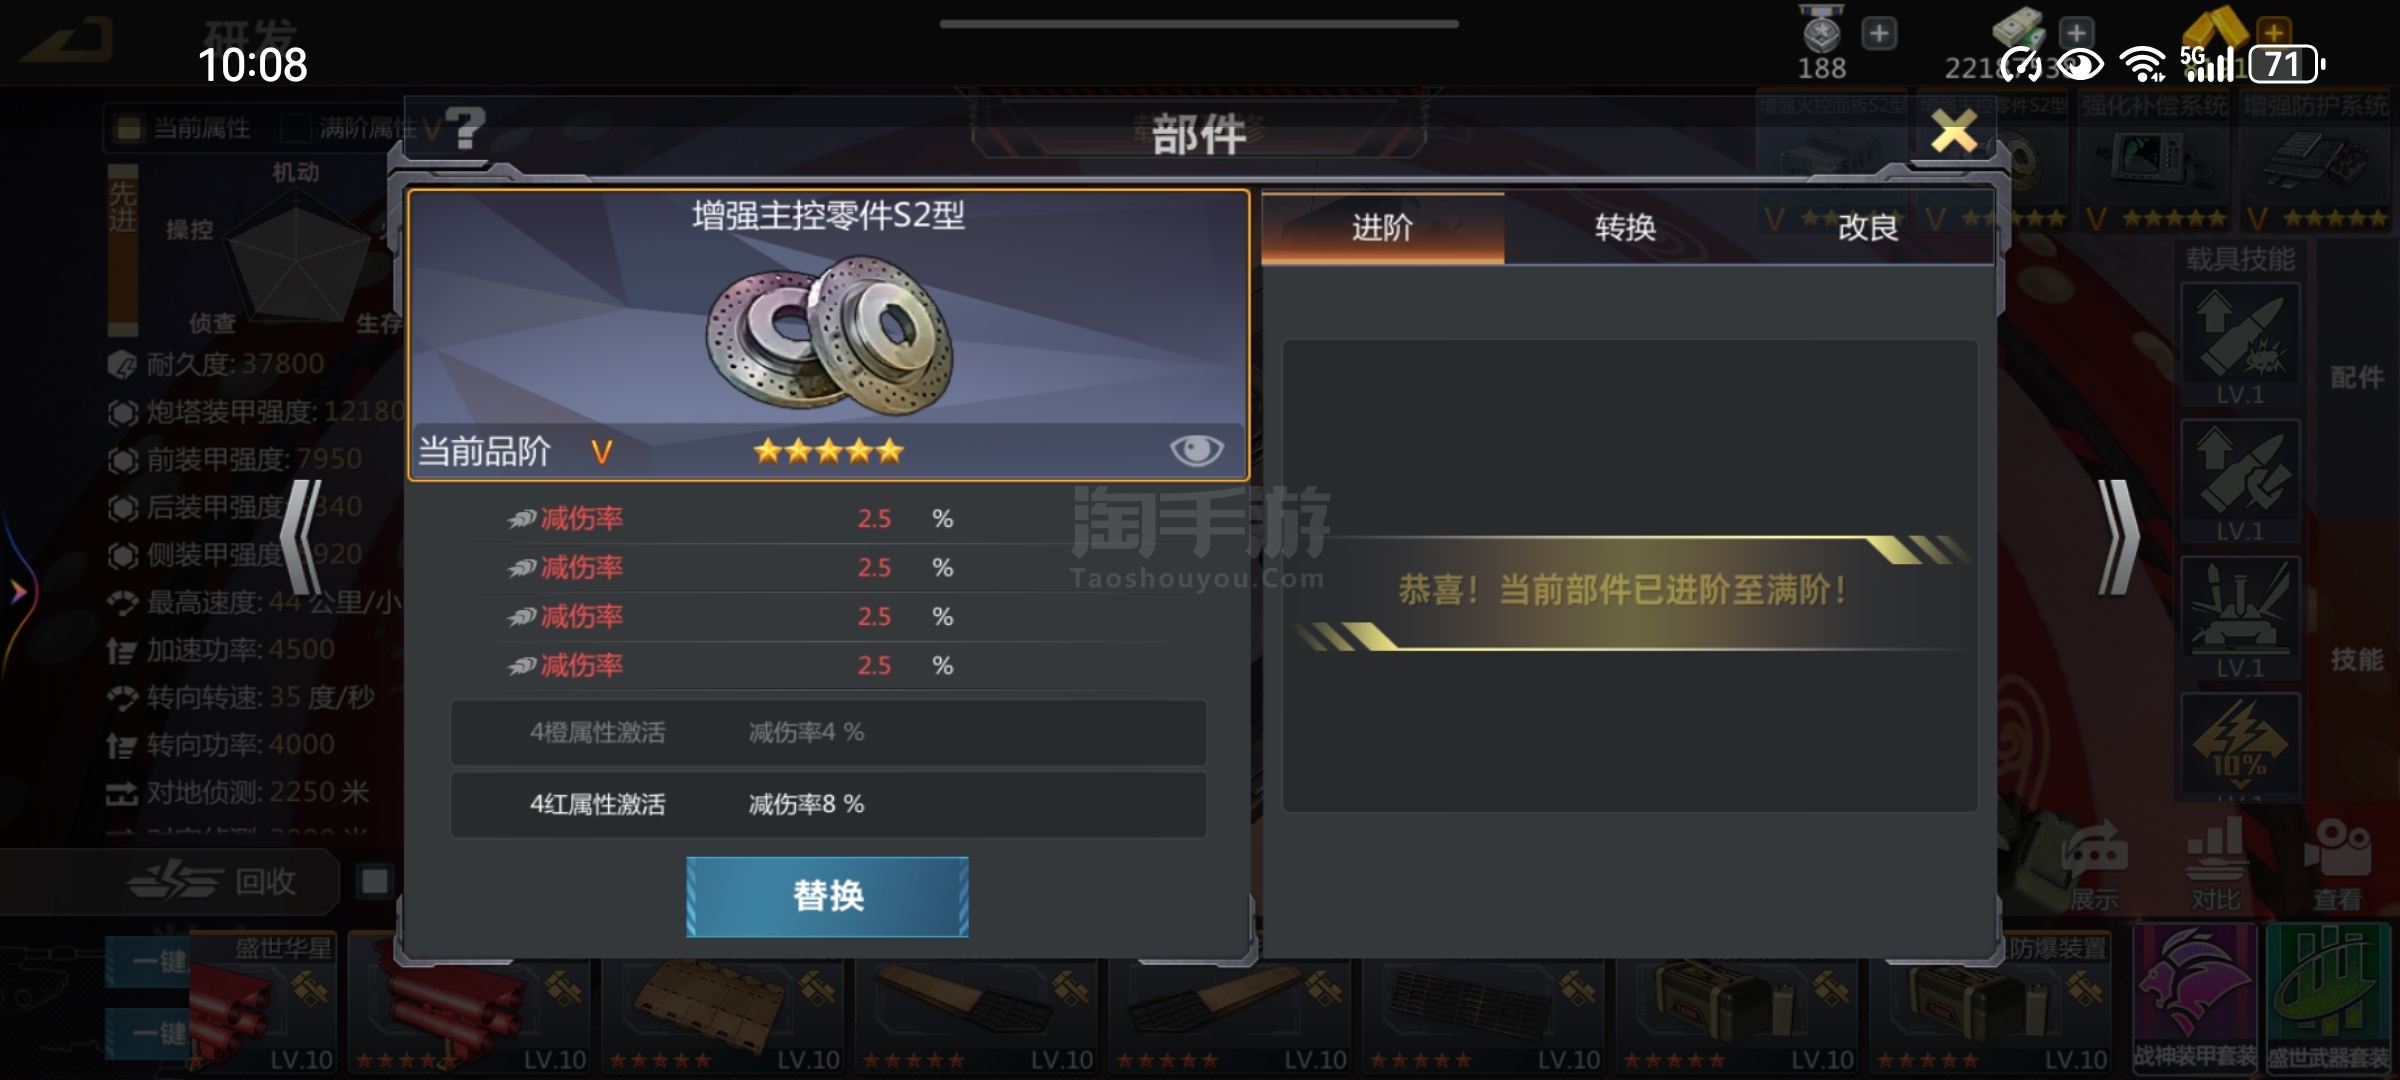The image size is (2400, 1080).
Task: Open the 战神装甲套装 set icon
Action: tap(2194, 997)
